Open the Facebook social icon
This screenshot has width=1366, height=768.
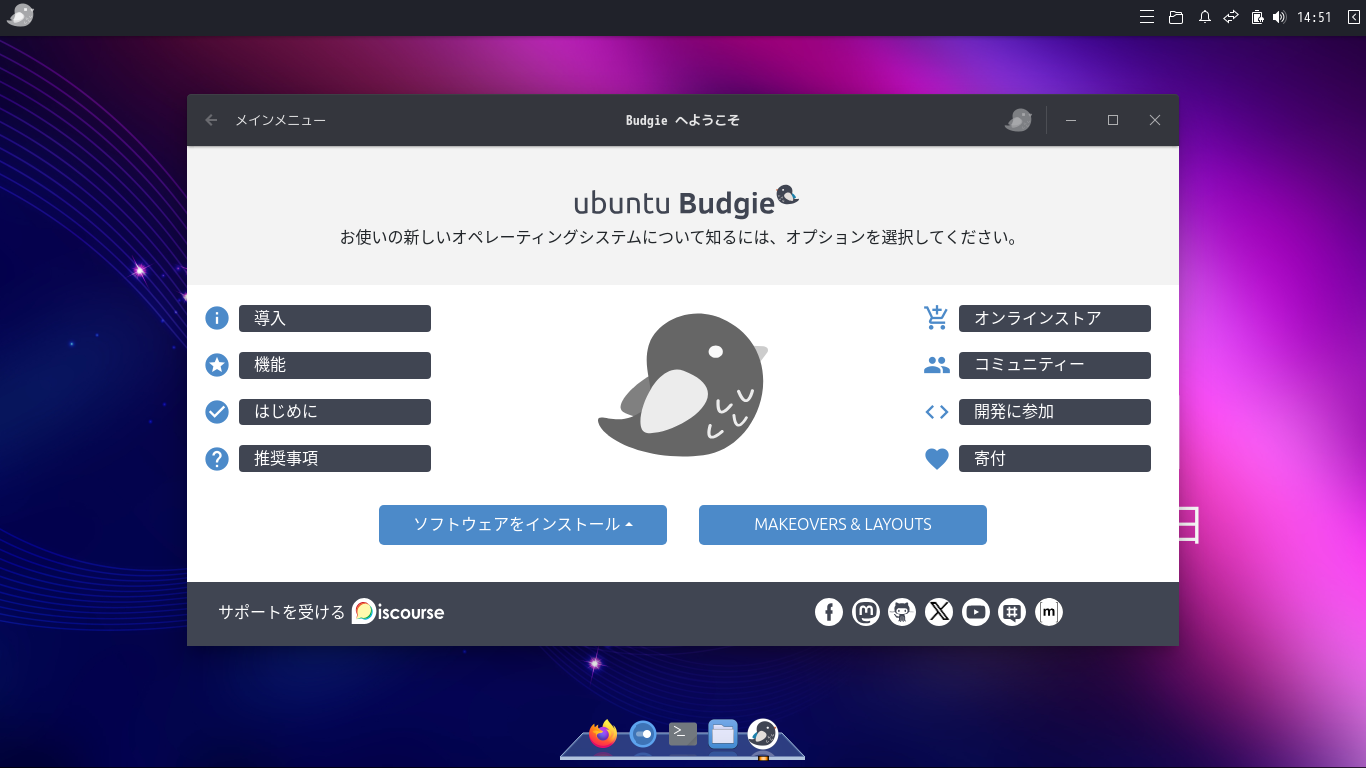(x=829, y=612)
